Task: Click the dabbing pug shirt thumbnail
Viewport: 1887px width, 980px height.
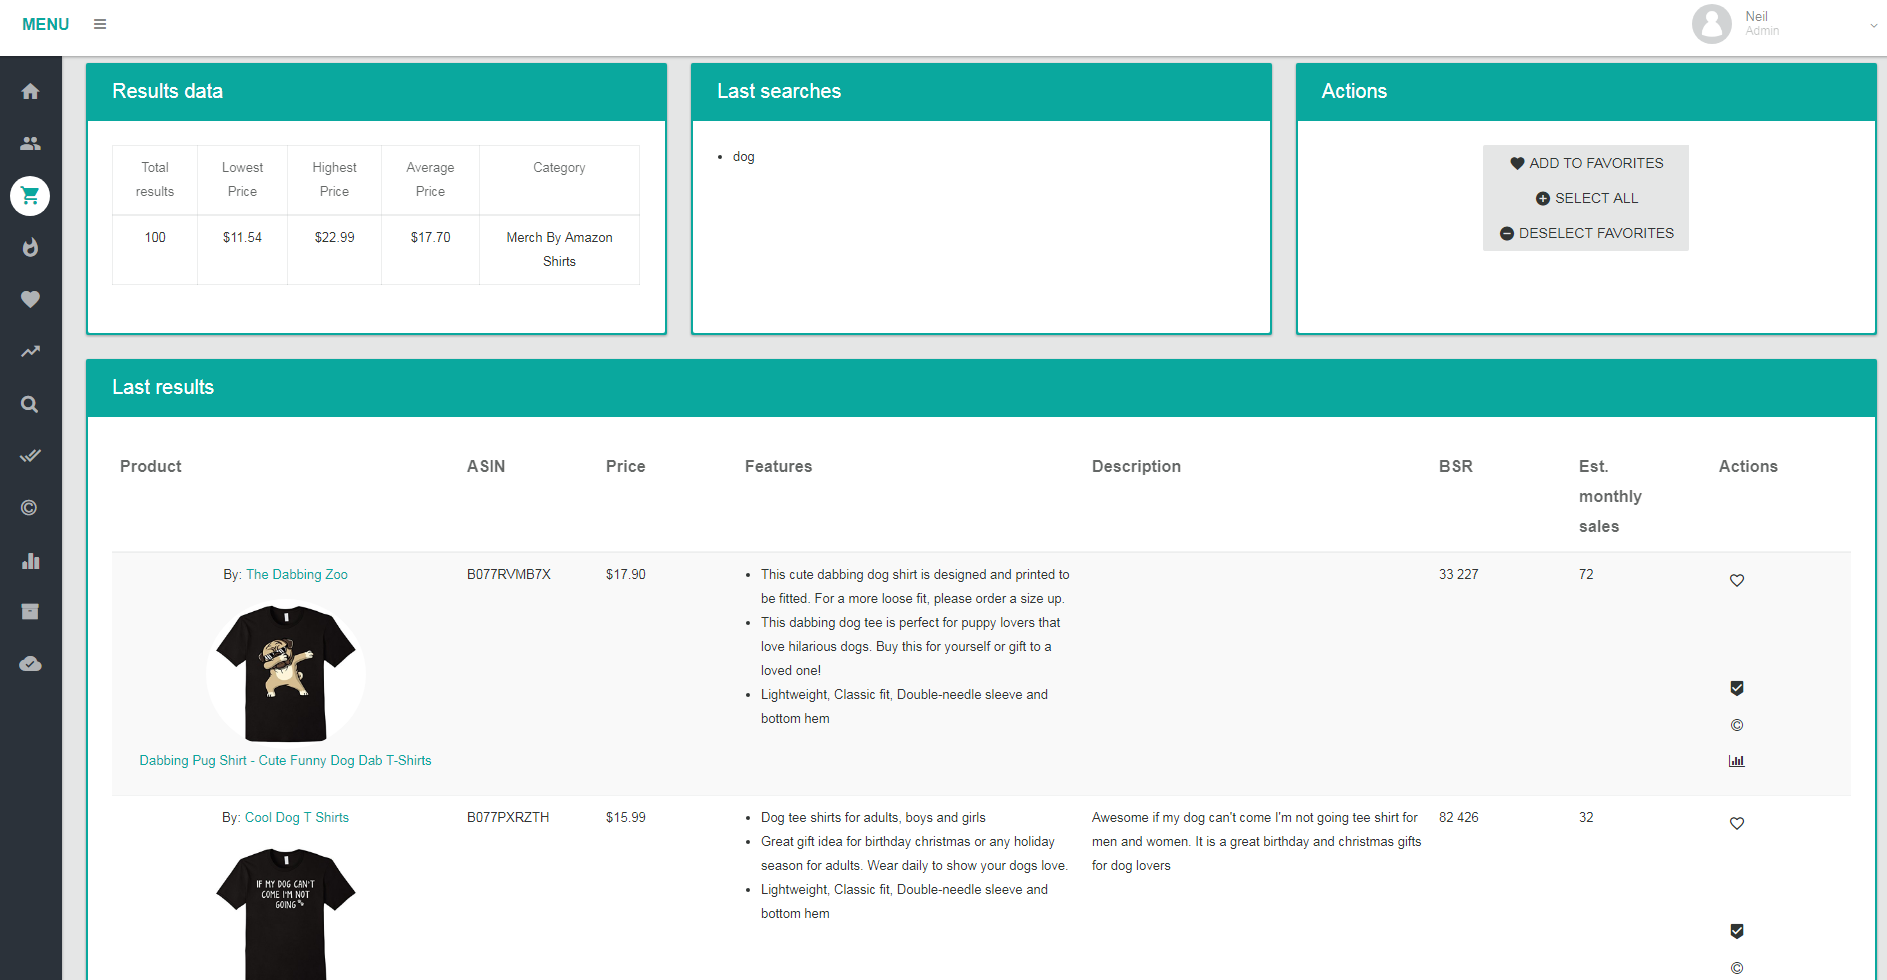Action: coord(286,673)
